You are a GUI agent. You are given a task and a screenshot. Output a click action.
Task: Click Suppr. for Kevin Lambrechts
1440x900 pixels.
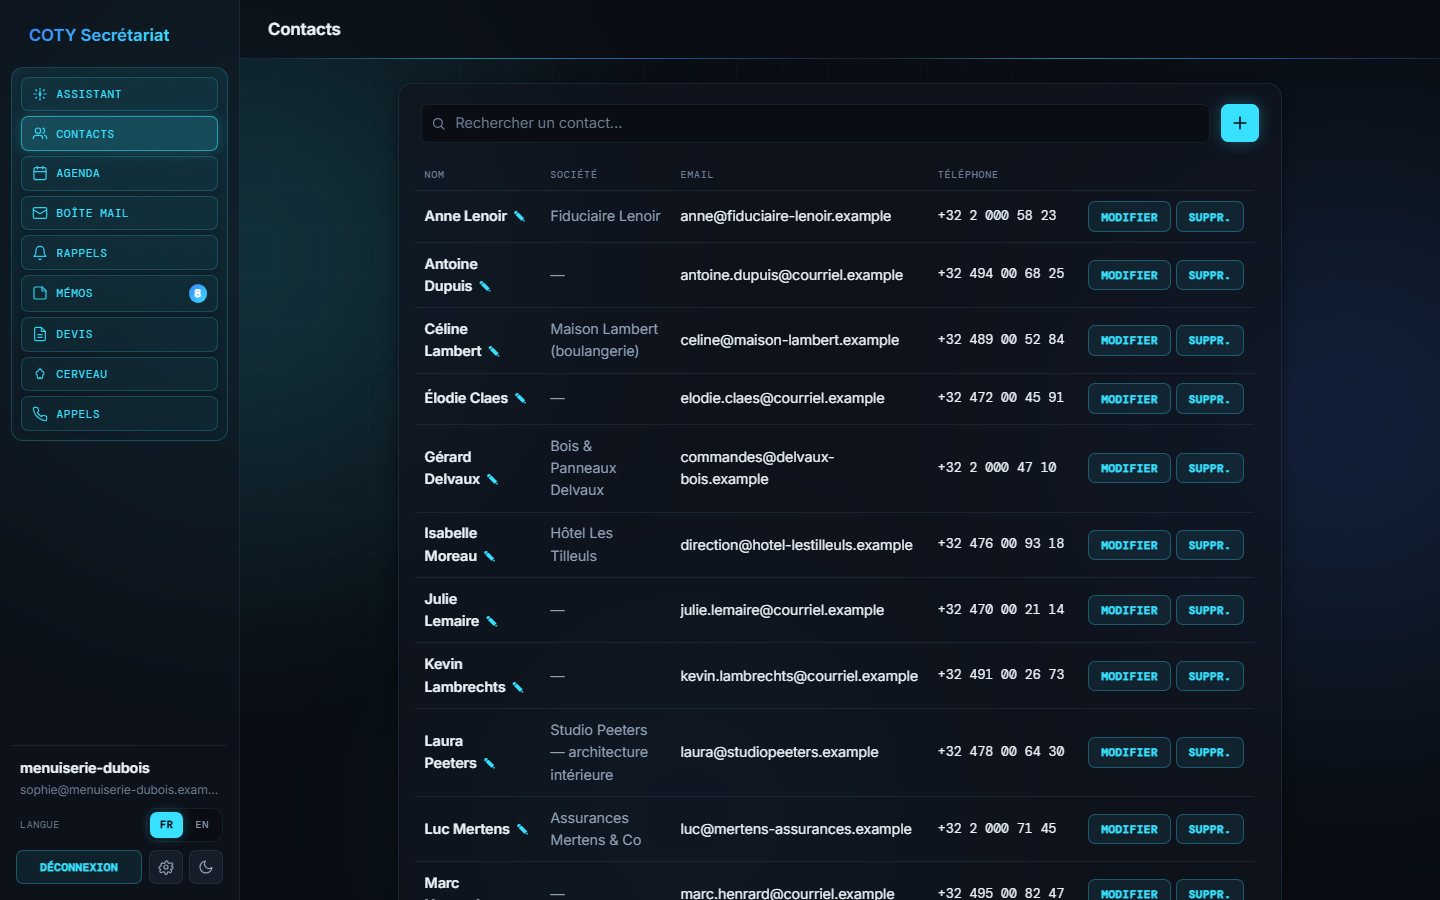click(1209, 676)
